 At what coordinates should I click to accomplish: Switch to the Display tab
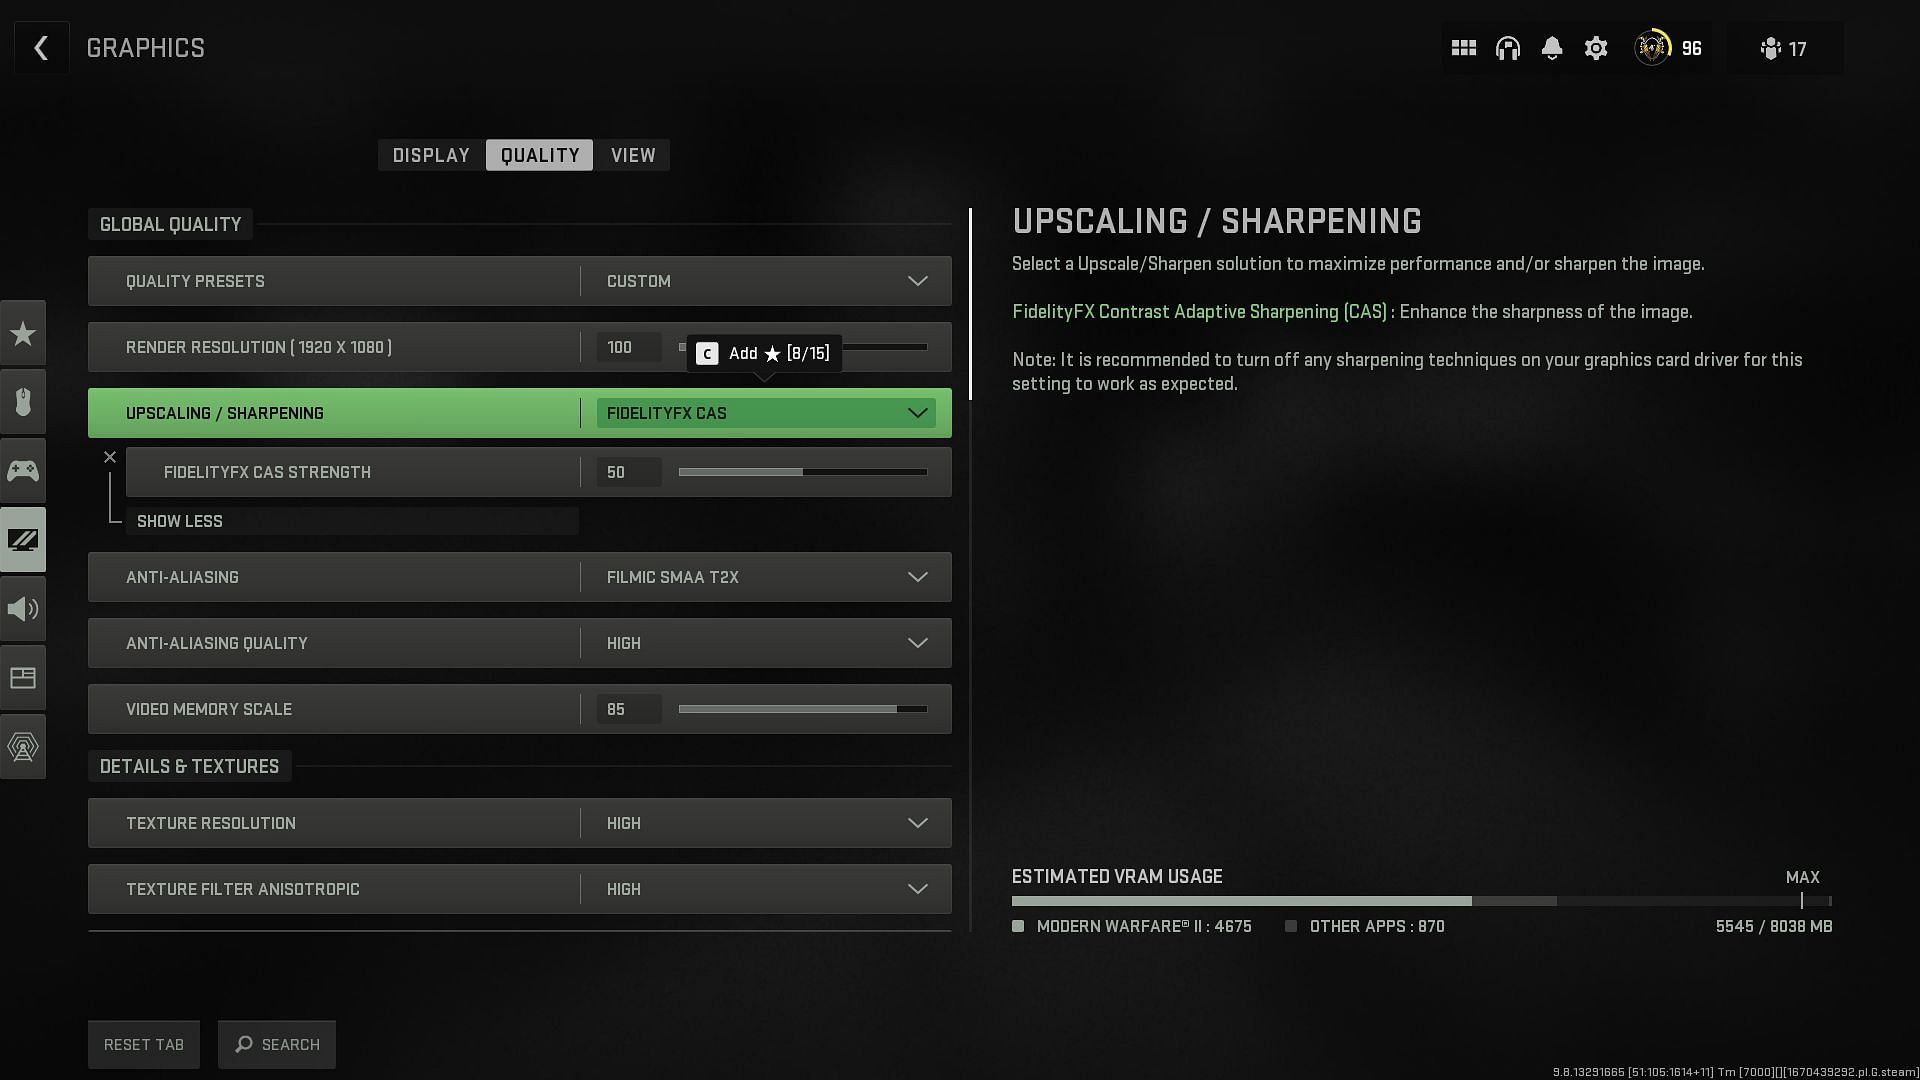click(x=431, y=155)
